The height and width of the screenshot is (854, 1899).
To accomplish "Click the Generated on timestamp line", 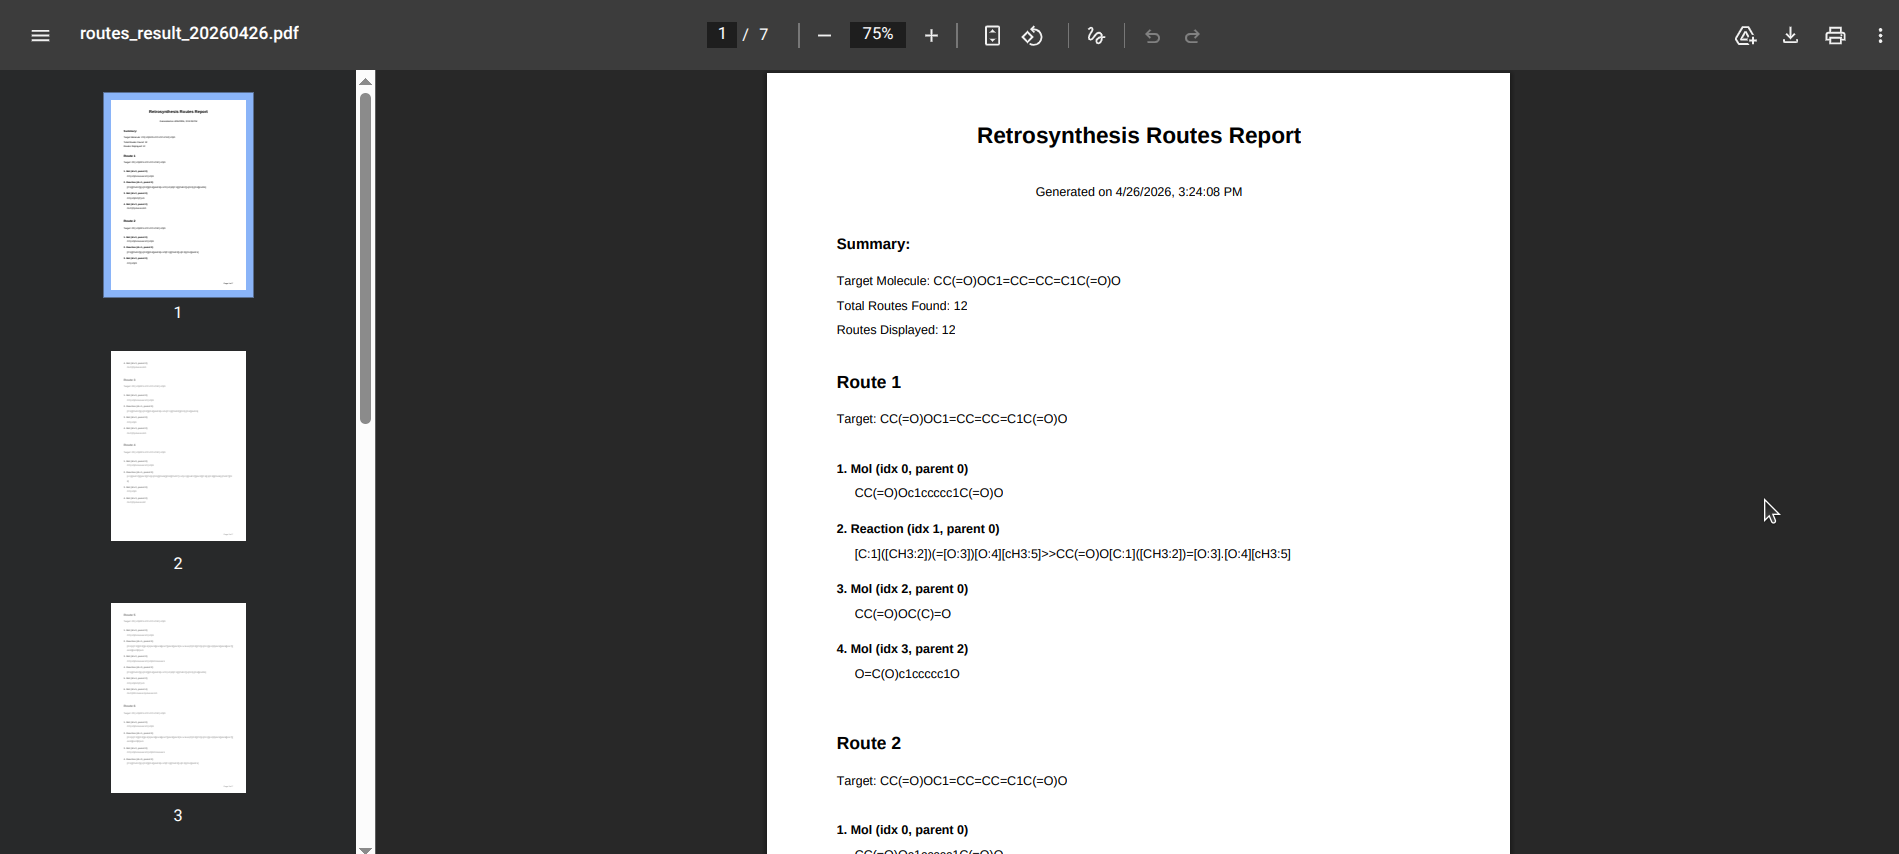I will (x=1138, y=192).
